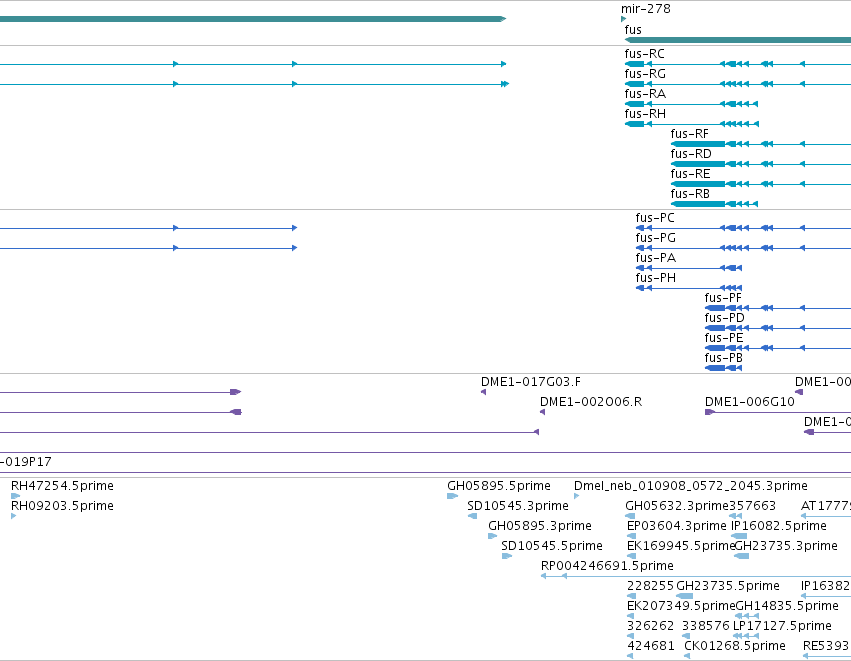Select the DME1-002O06.R arrow marker
Image resolution: width=851 pixels, height=661 pixels.
point(542,412)
